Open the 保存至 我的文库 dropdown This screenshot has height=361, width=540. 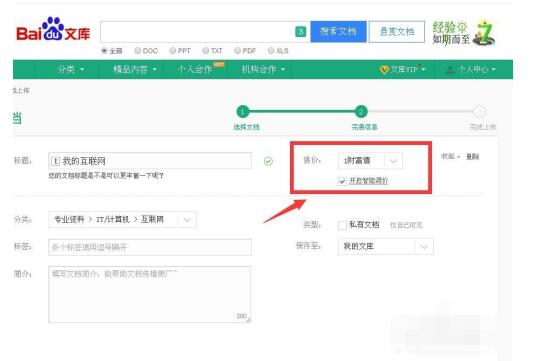coord(385,246)
